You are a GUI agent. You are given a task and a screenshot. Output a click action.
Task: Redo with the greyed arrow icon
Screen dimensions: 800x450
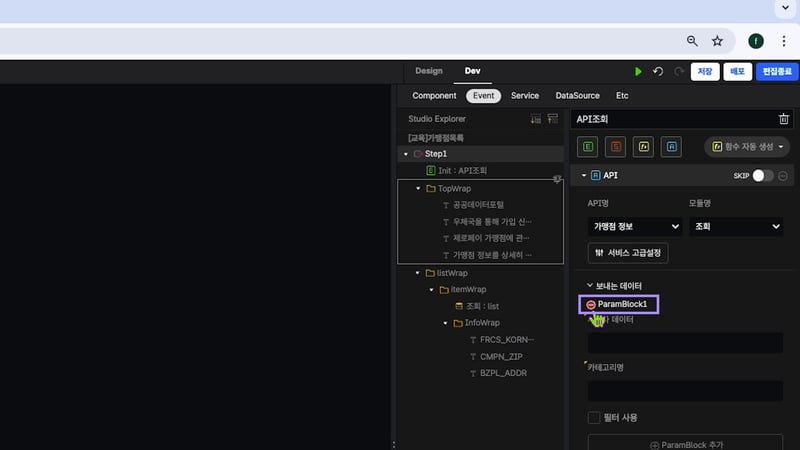pos(679,71)
